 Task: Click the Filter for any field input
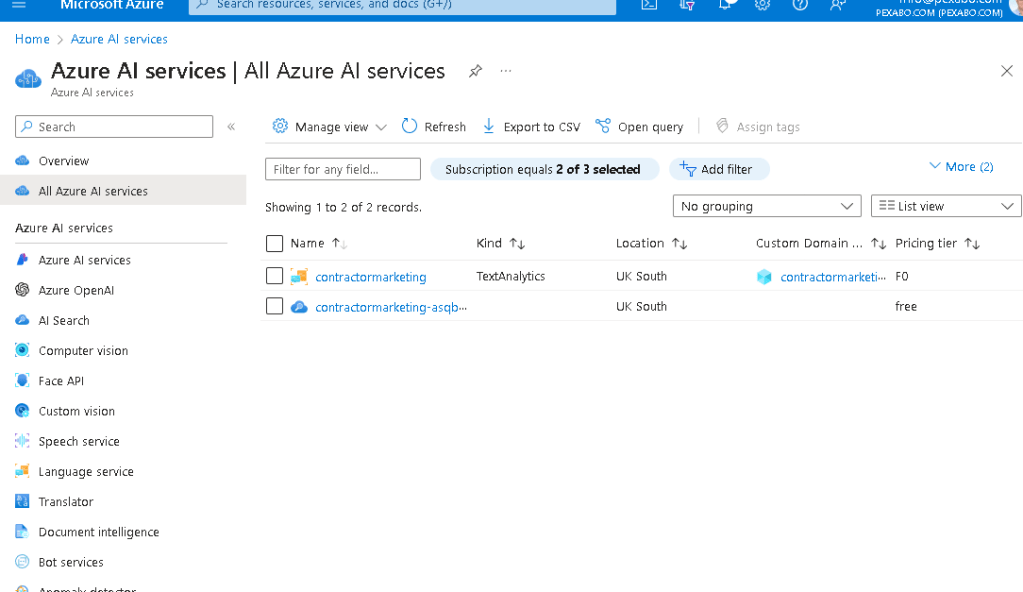(343, 169)
